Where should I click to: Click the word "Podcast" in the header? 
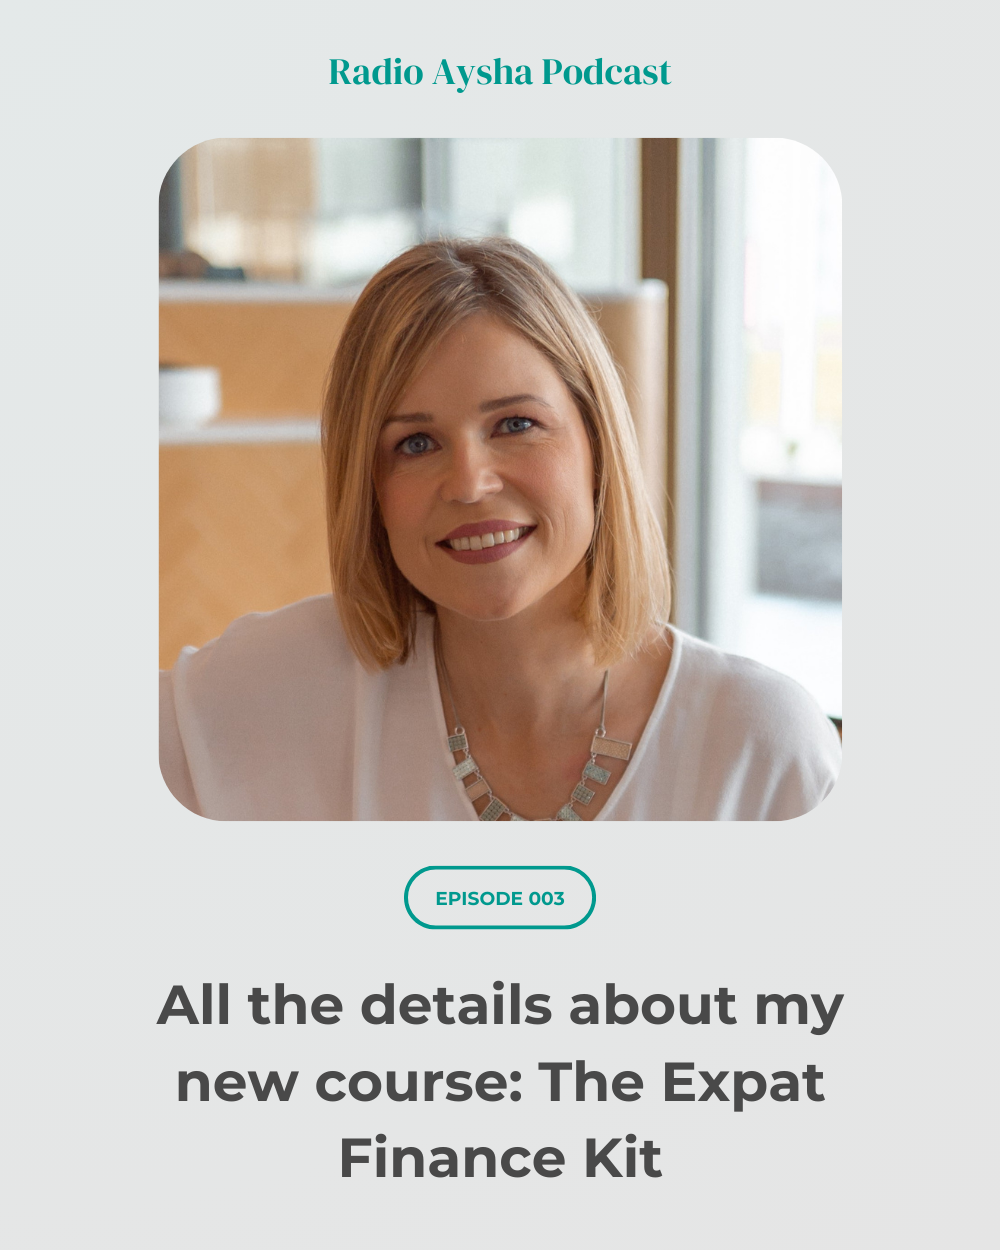tap(606, 72)
